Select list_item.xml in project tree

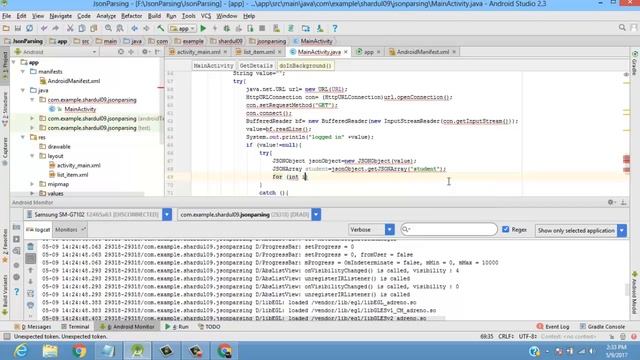(x=72, y=175)
